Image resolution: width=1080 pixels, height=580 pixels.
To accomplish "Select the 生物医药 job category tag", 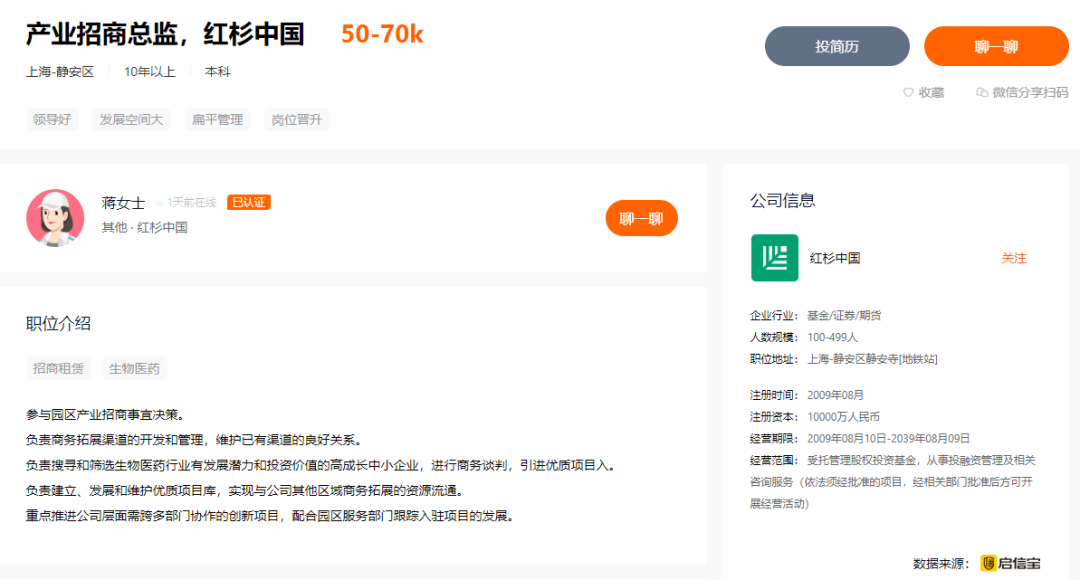I will click(137, 368).
